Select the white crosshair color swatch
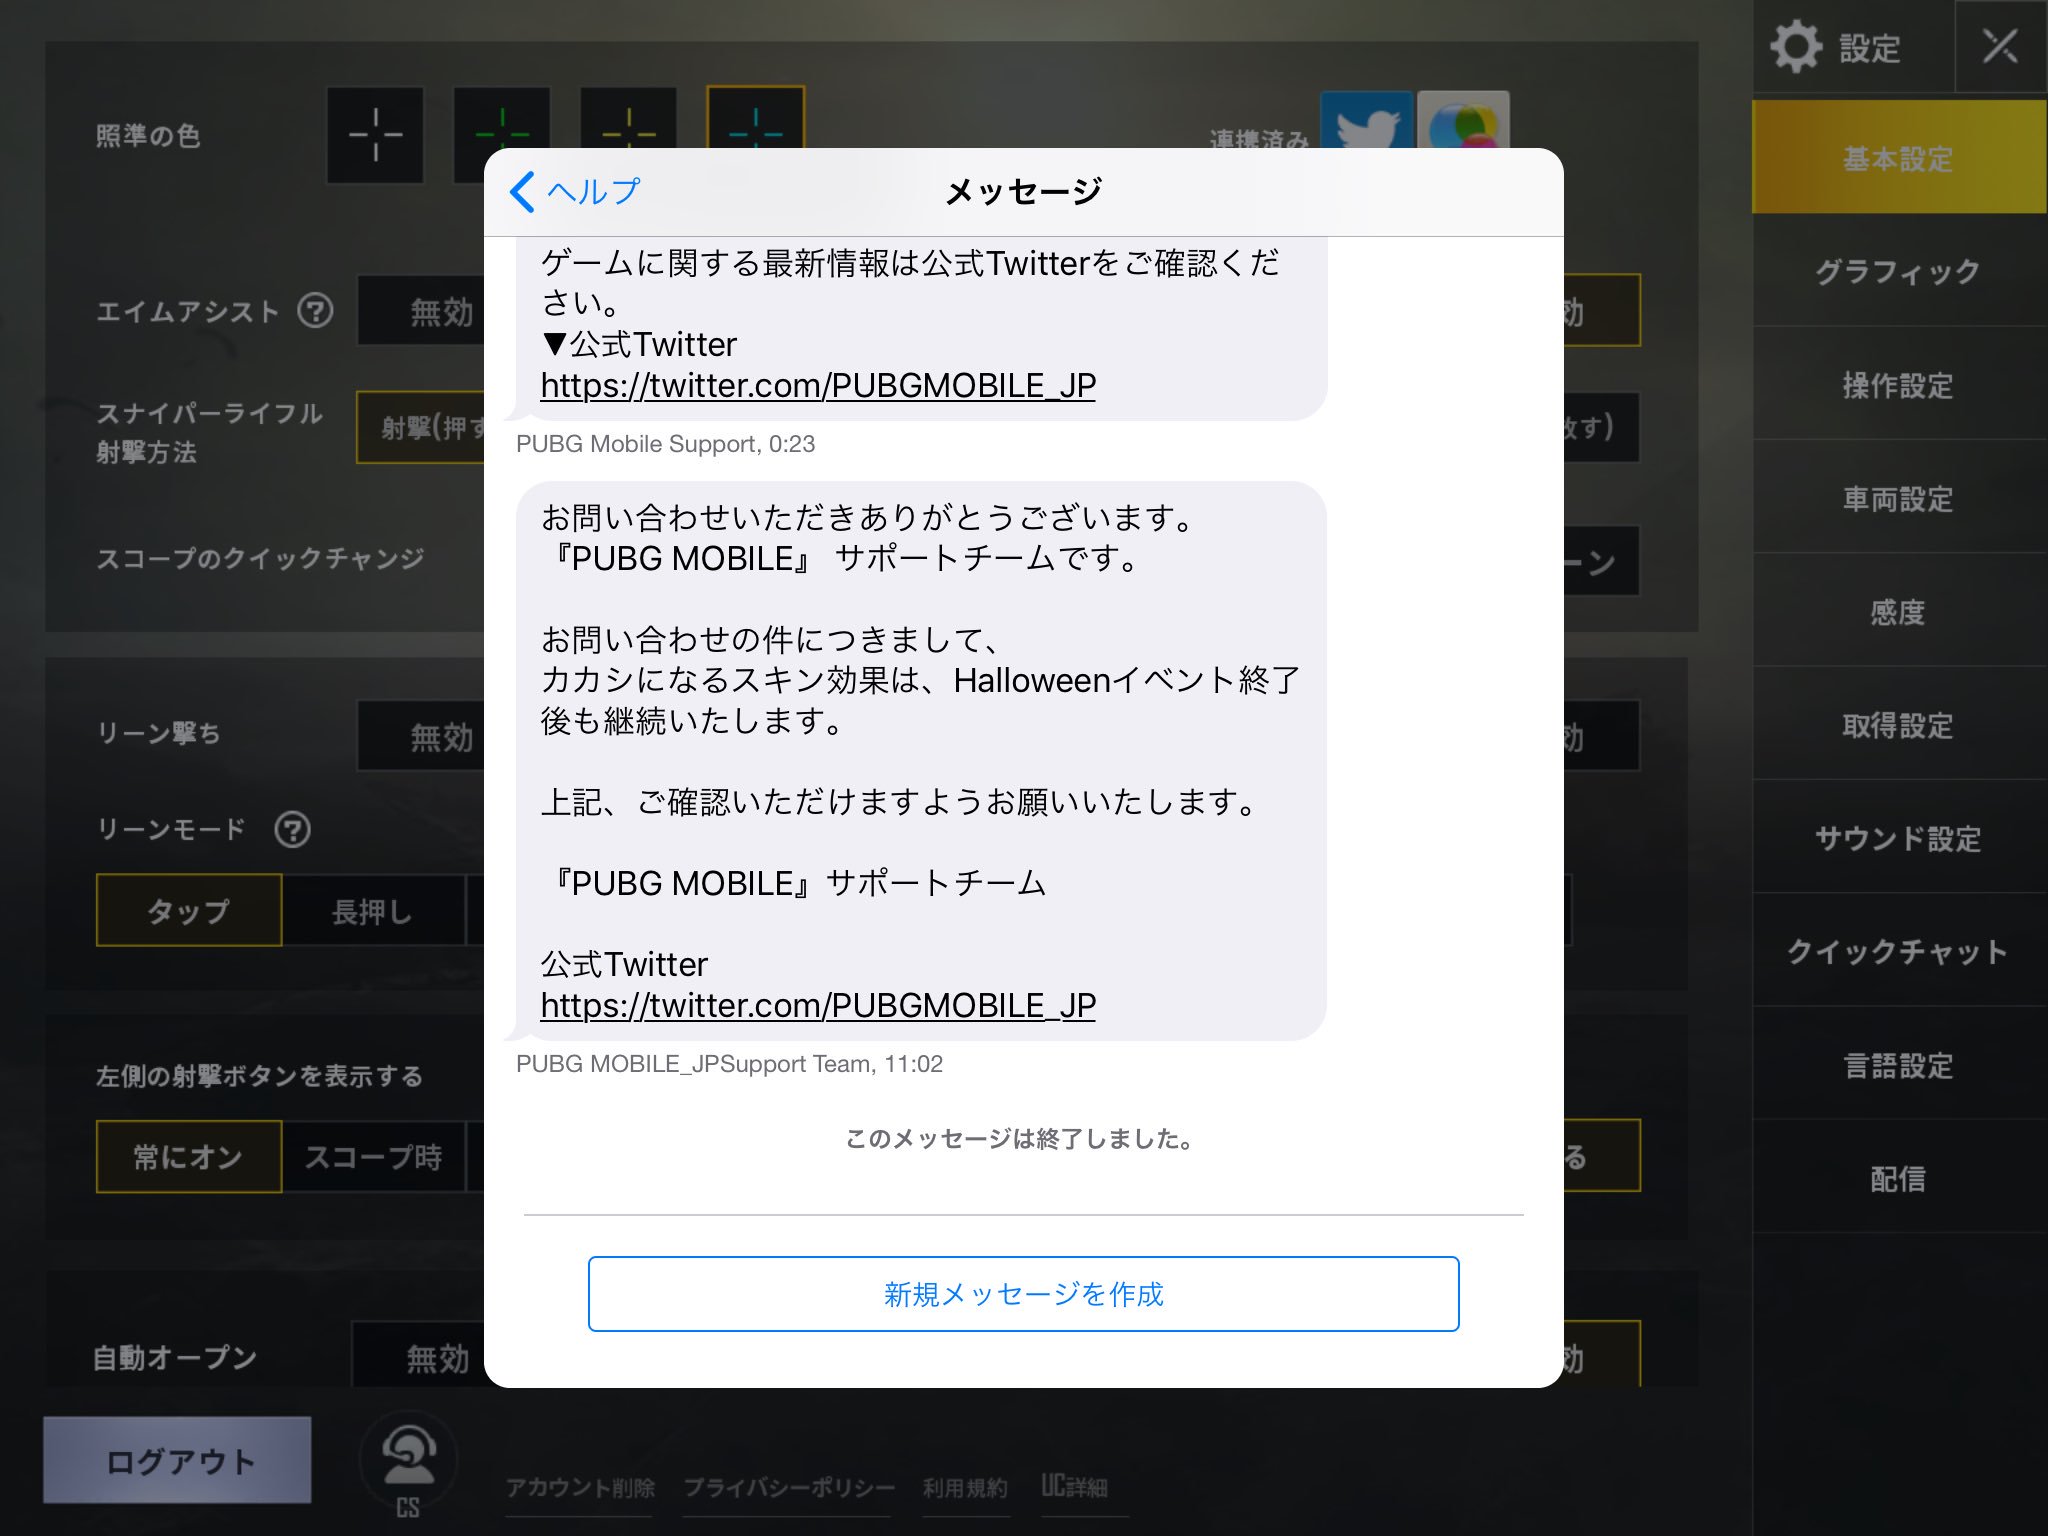 click(375, 135)
